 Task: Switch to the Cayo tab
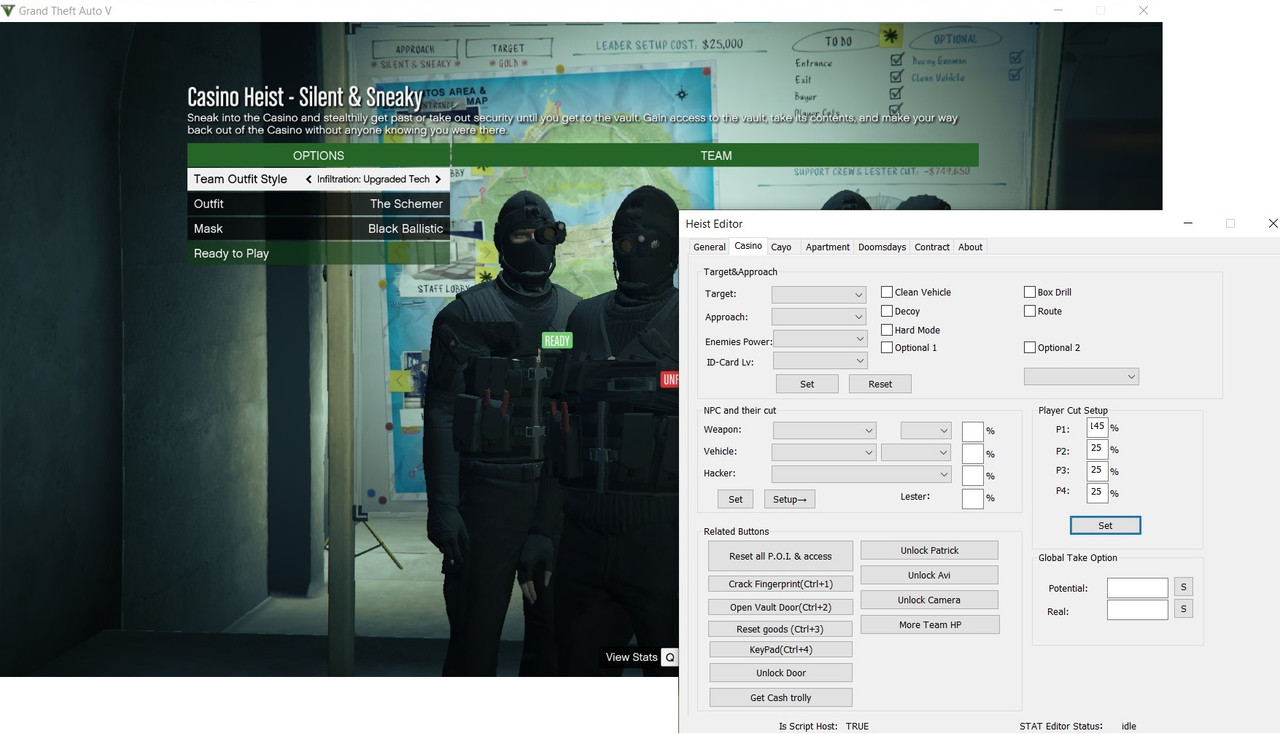(x=781, y=247)
